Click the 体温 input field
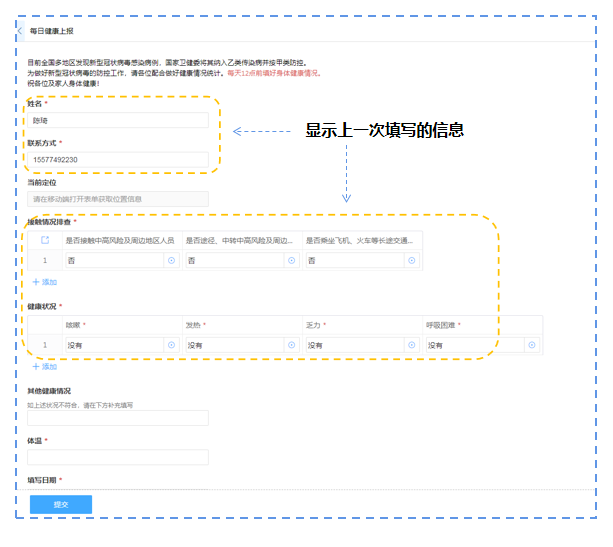This screenshot has width=613, height=547. 118,457
